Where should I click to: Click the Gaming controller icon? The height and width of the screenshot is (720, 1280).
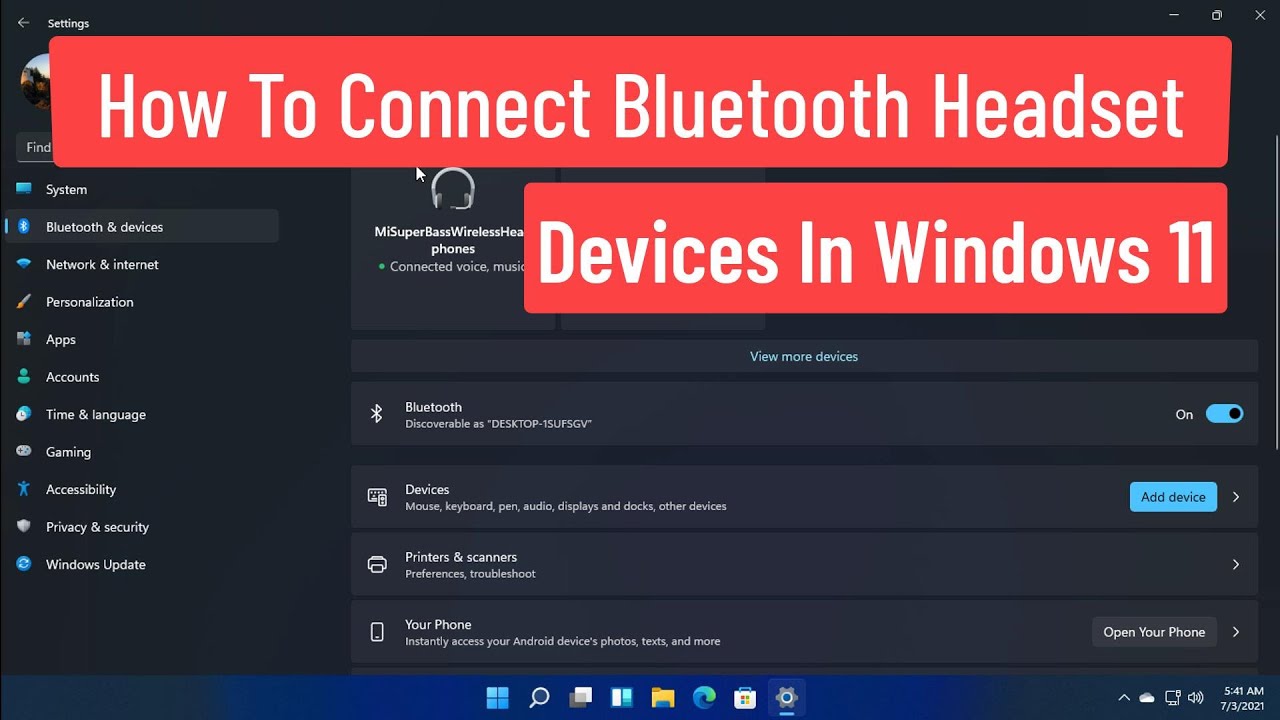click(x=24, y=452)
